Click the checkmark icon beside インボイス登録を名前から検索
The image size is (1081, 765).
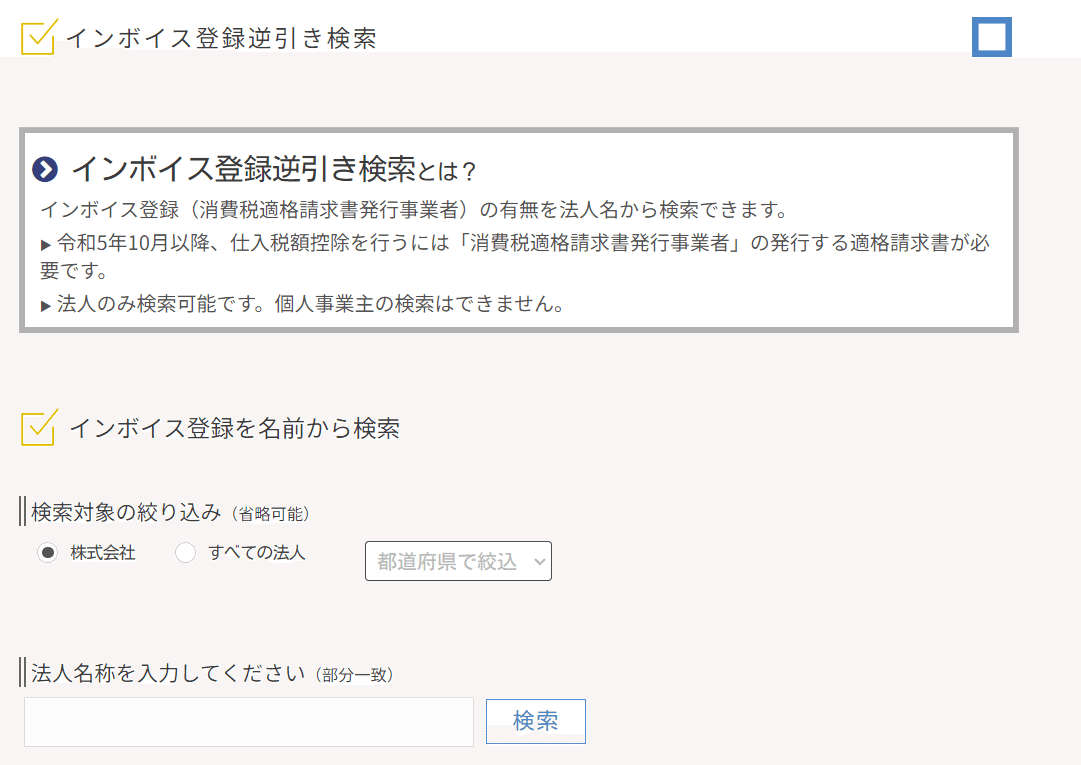(38, 427)
